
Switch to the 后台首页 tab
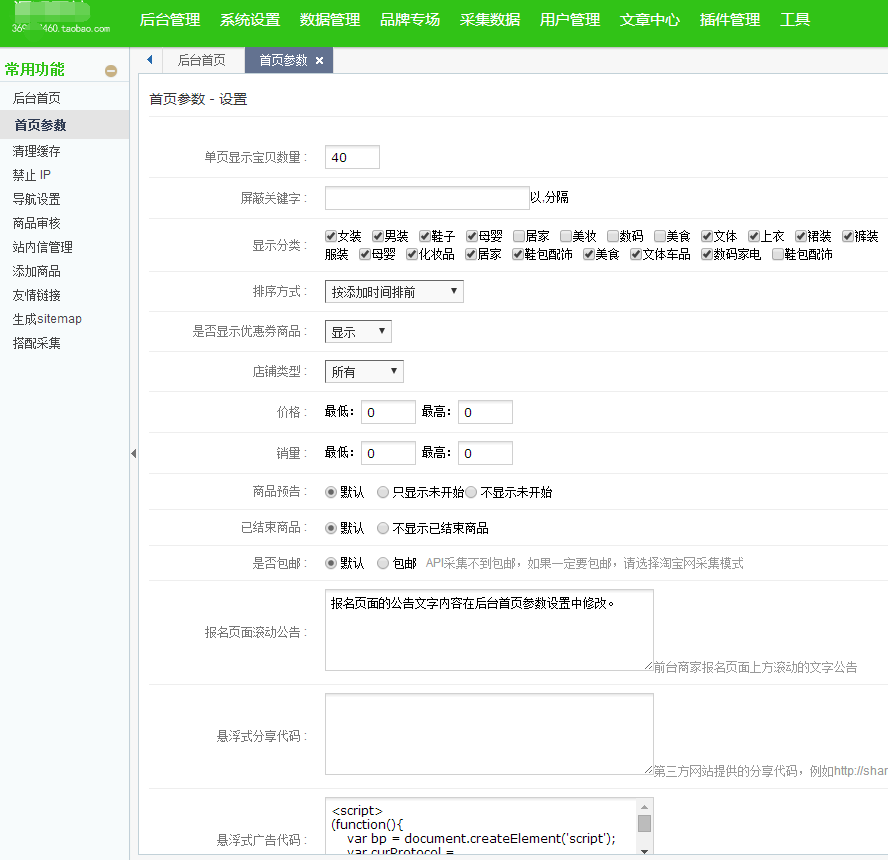pyautogui.click(x=203, y=59)
